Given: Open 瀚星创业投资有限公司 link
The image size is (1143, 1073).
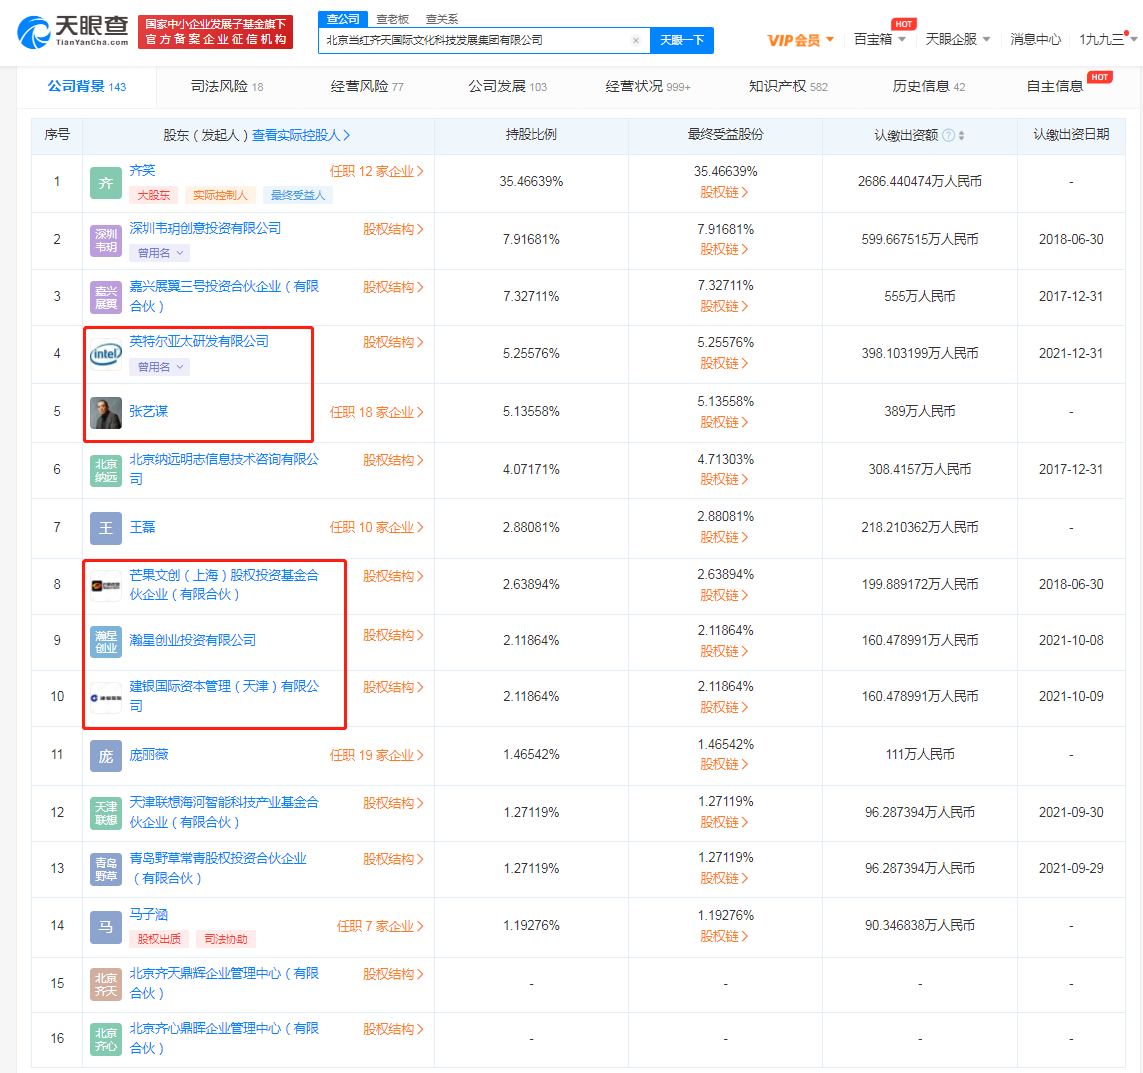Looking at the screenshot, I should [x=192, y=640].
